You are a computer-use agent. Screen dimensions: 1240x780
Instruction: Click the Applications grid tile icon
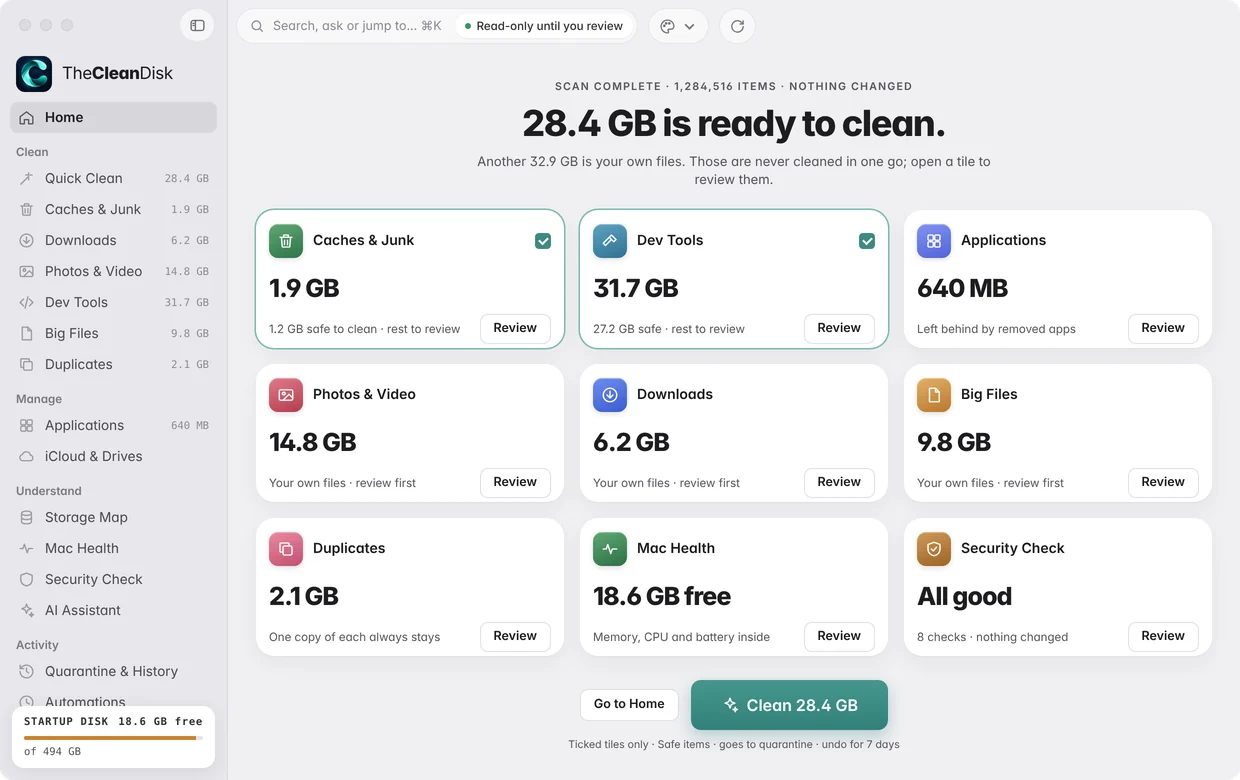pyautogui.click(x=934, y=241)
